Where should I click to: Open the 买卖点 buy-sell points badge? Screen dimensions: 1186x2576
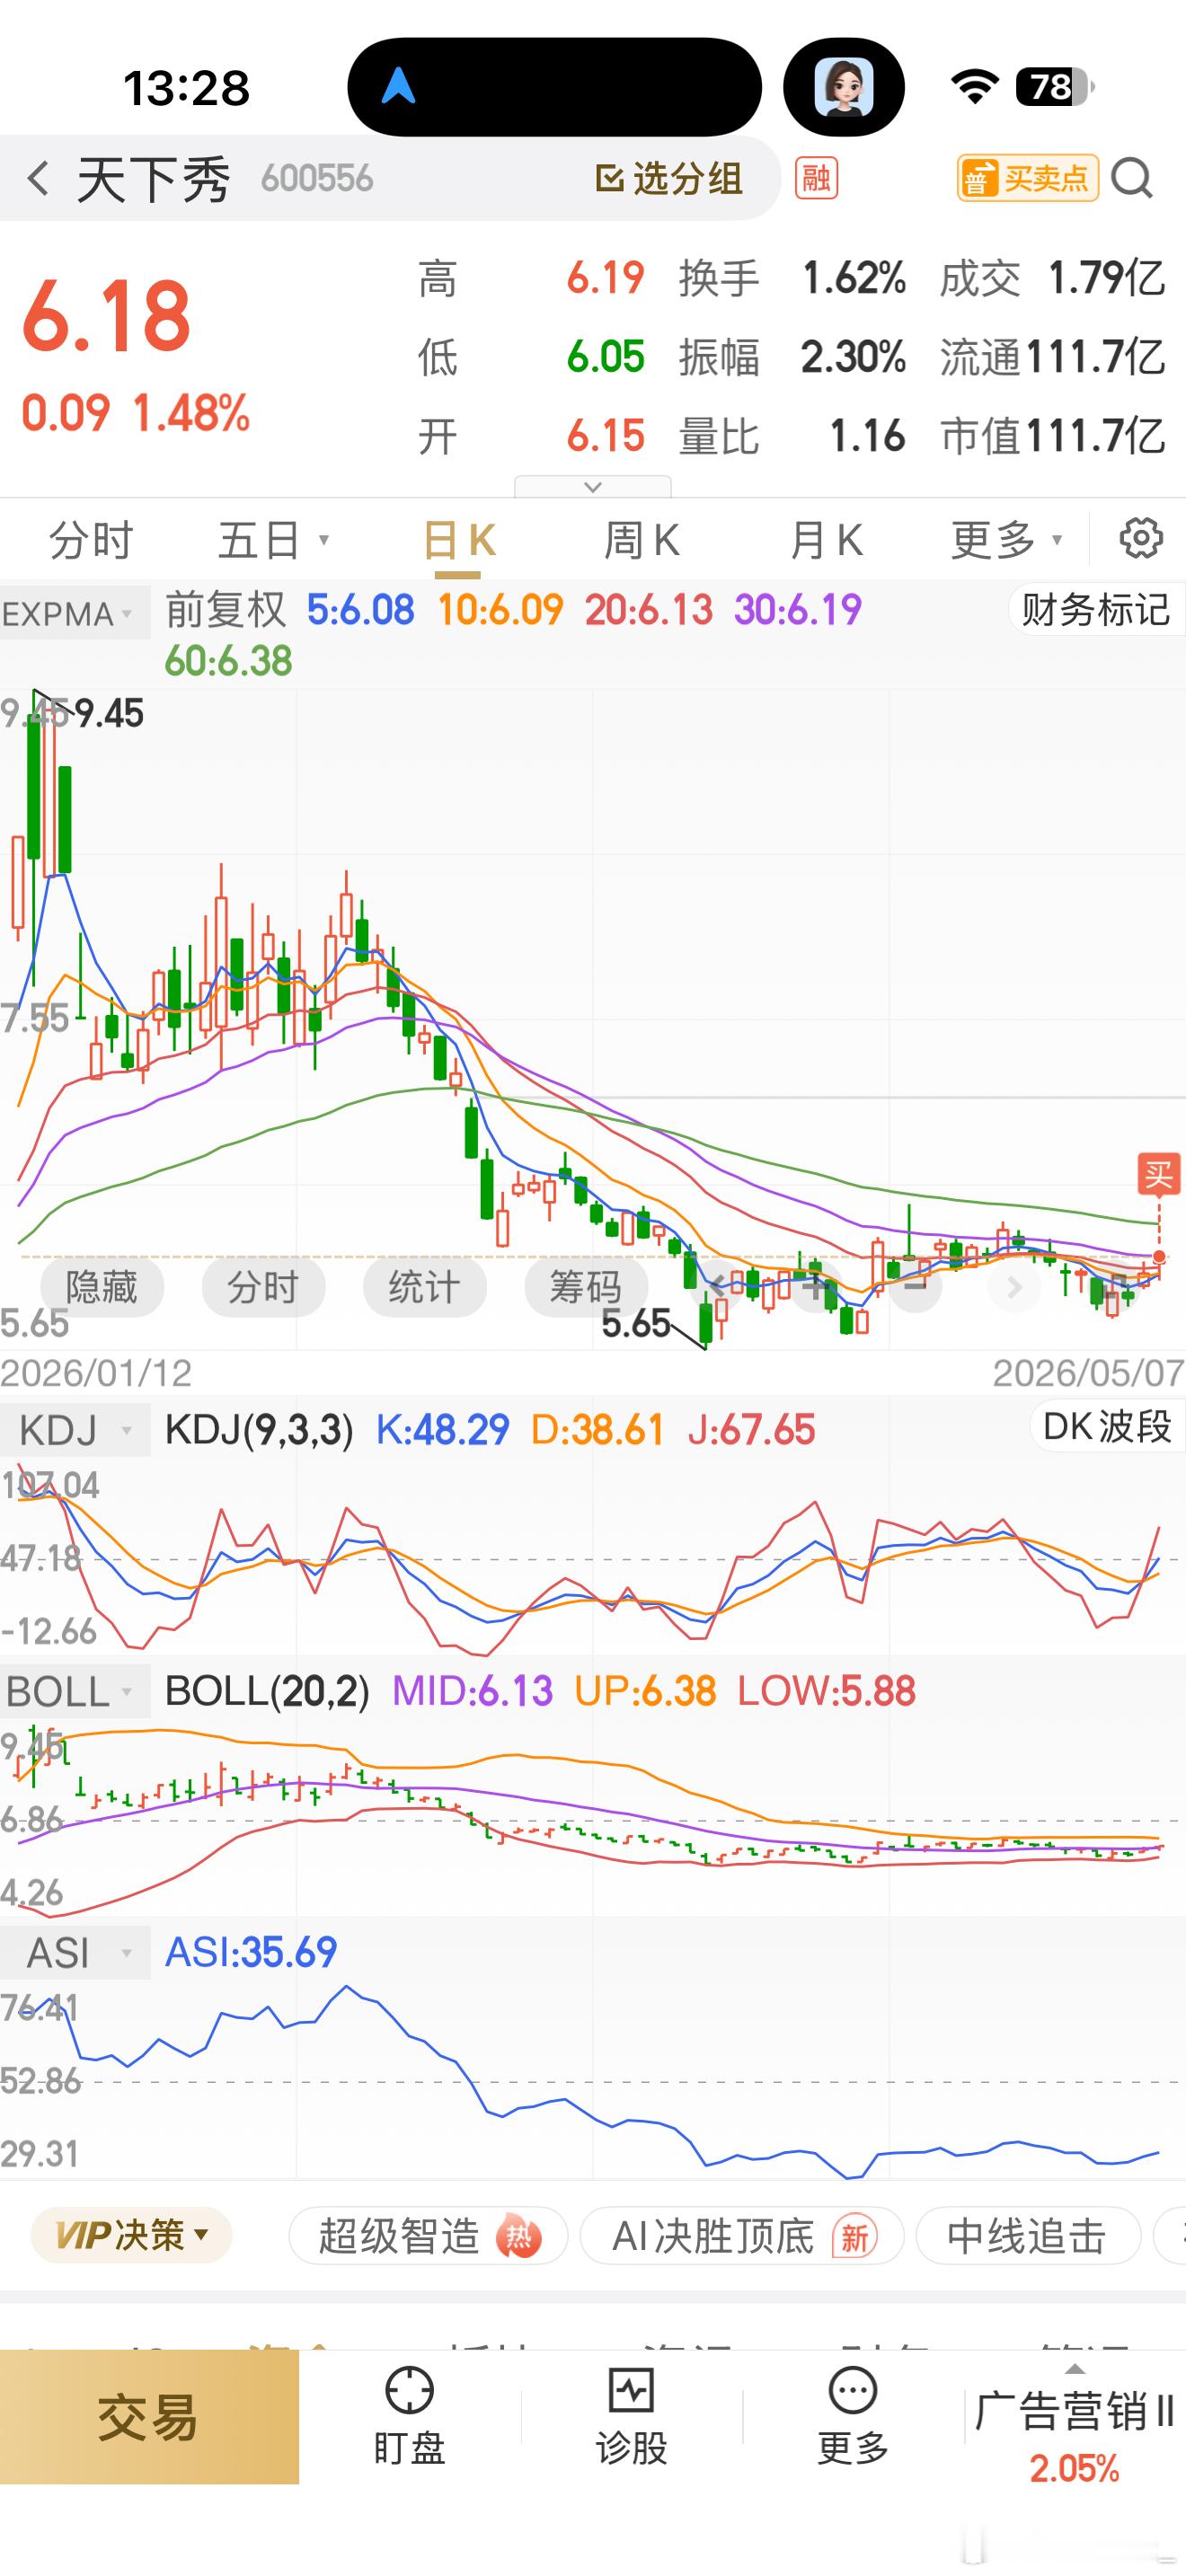(x=1027, y=179)
